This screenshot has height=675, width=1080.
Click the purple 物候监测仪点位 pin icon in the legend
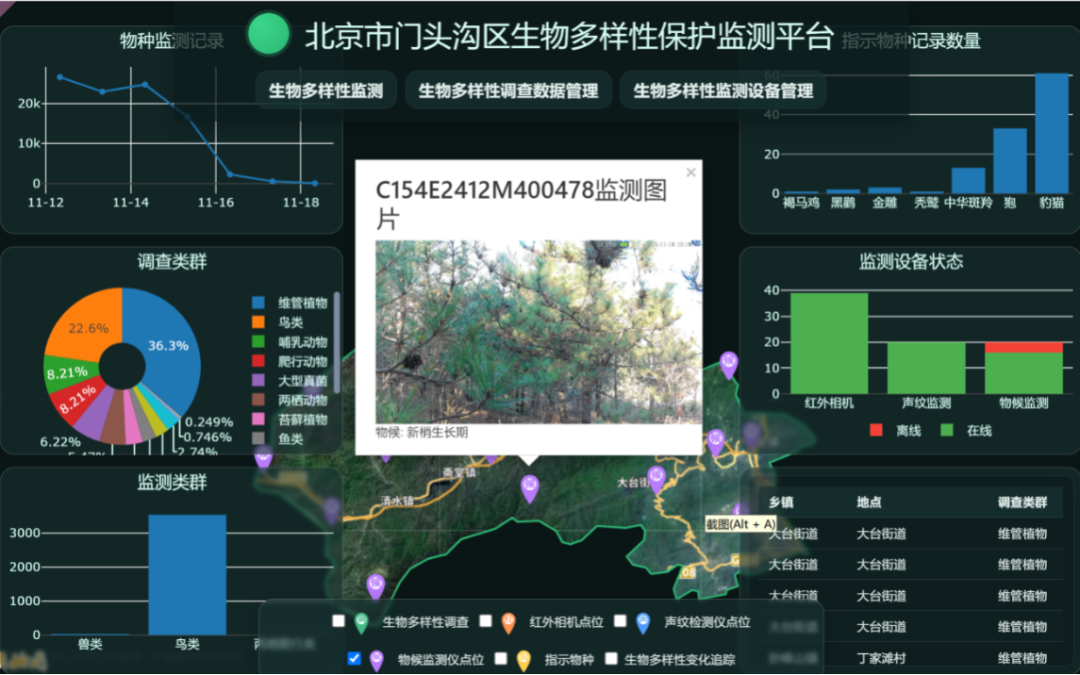tap(377, 659)
